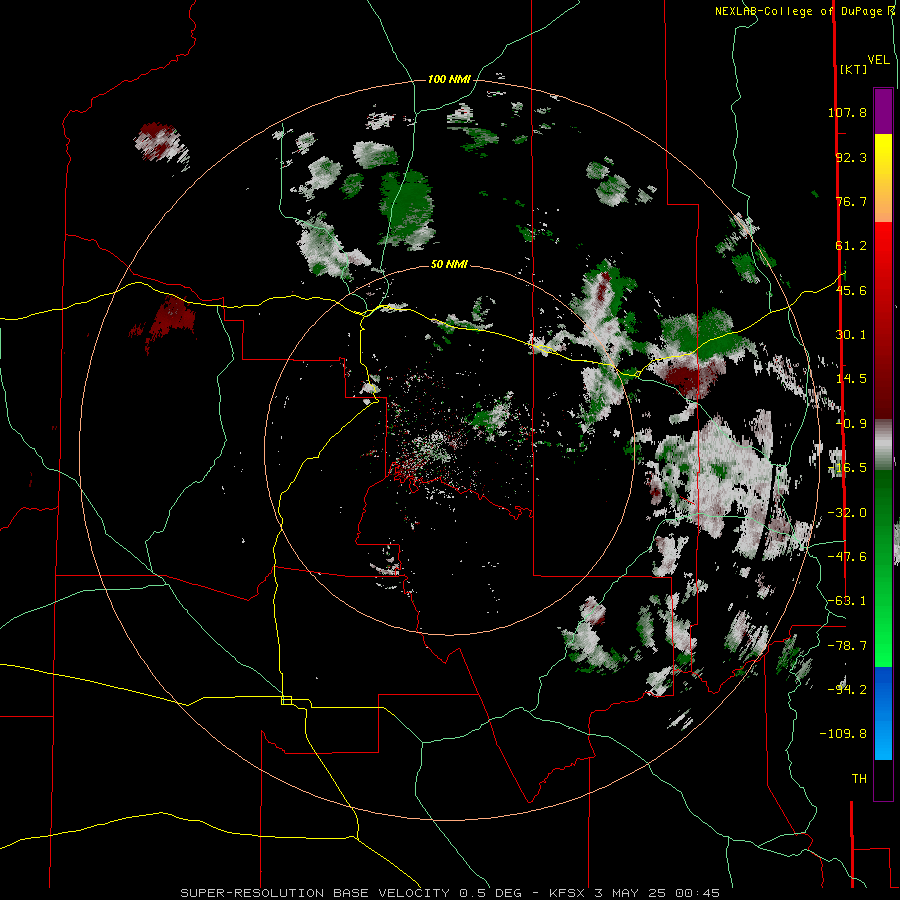Screen dimensions: 900x900
Task: Click the gray near-zero segment of color bar
Action: click(883, 445)
